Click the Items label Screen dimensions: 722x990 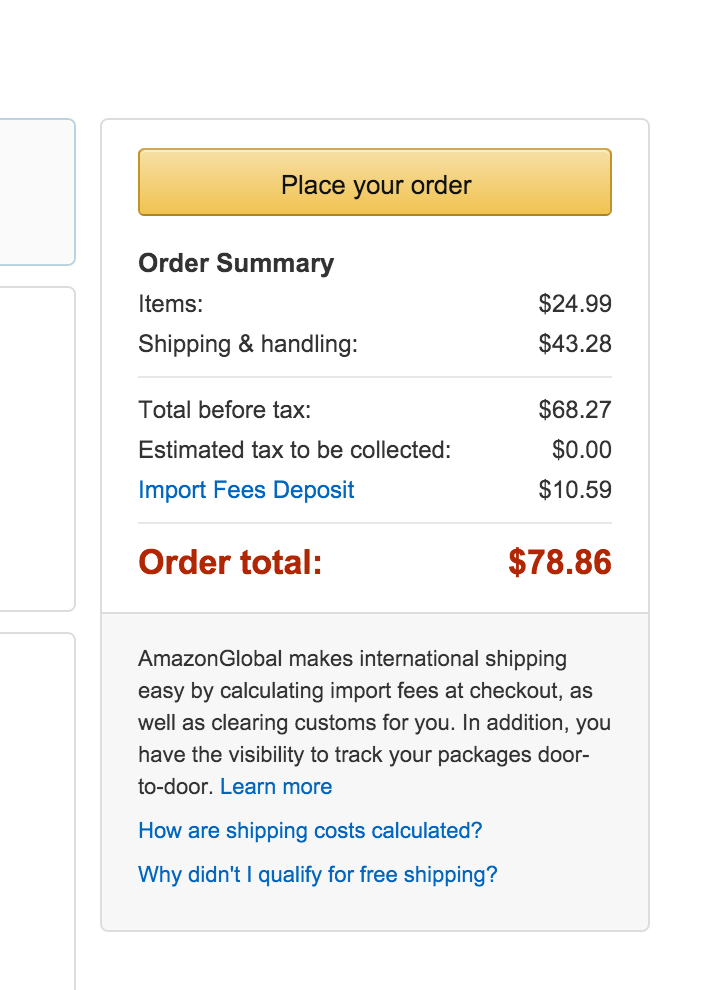tap(170, 304)
